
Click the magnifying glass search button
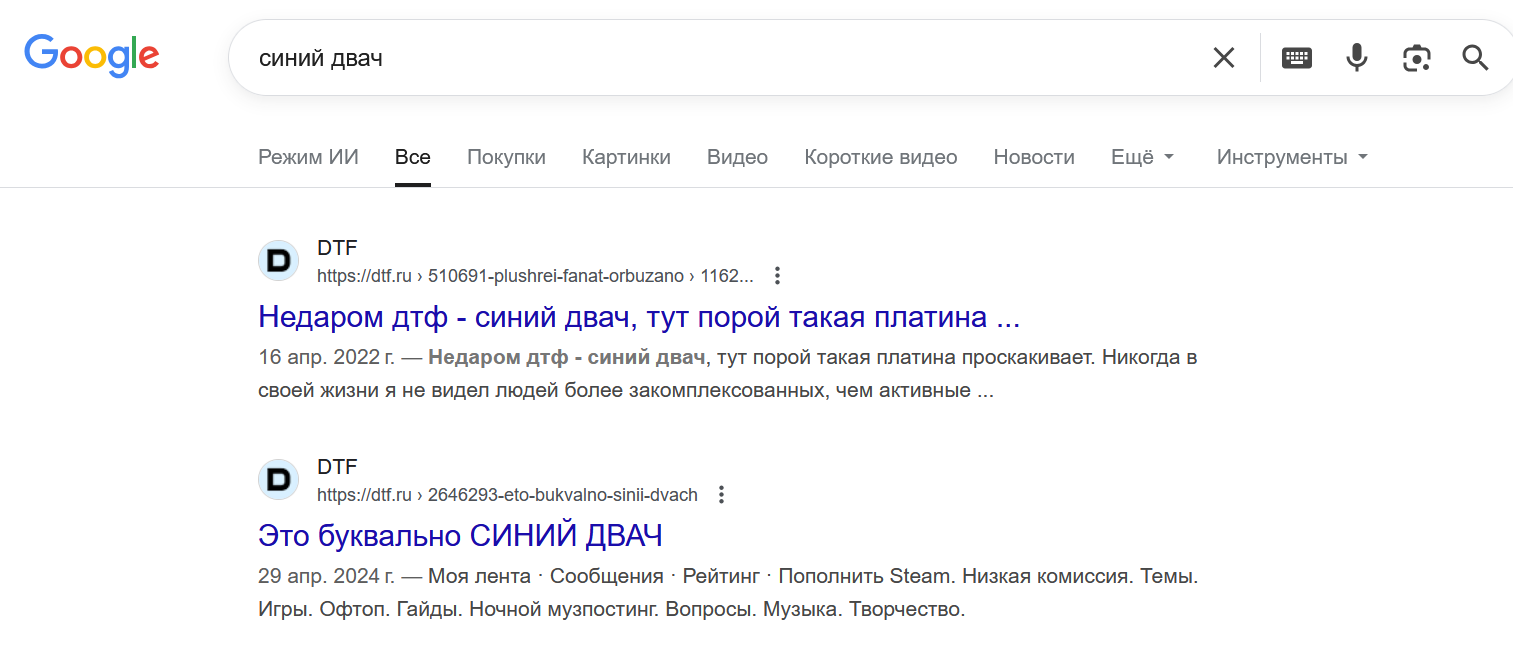(x=1476, y=58)
